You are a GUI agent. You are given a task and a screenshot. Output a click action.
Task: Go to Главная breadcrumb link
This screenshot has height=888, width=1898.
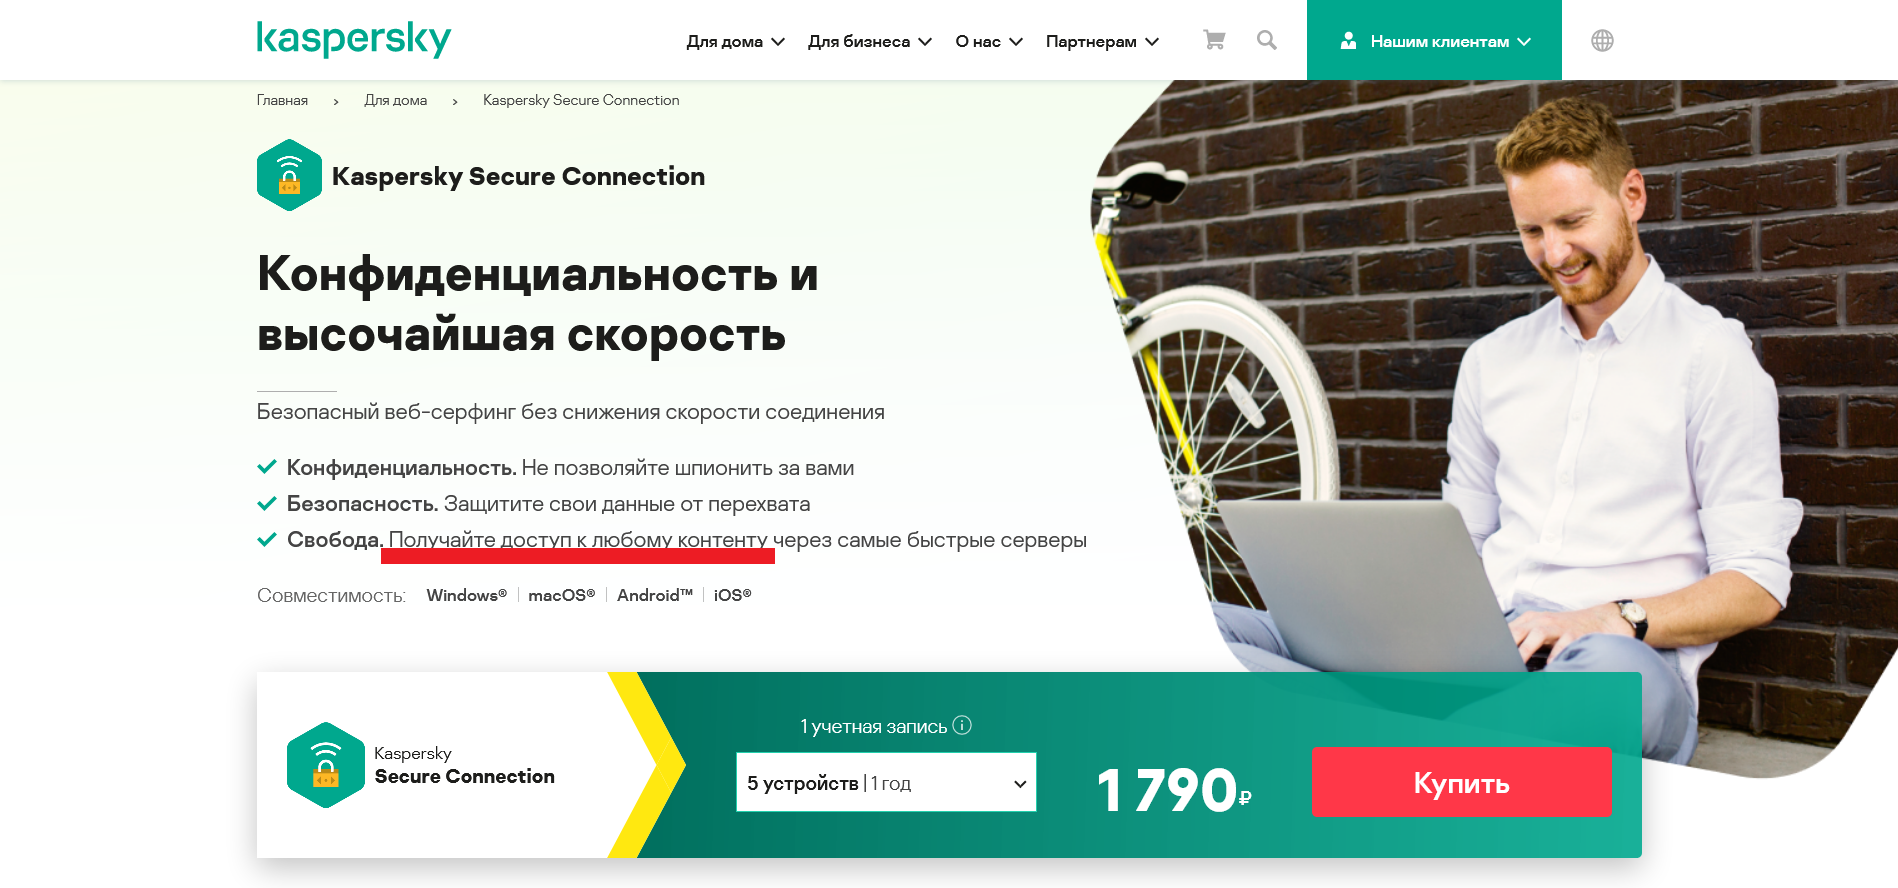click(x=282, y=100)
